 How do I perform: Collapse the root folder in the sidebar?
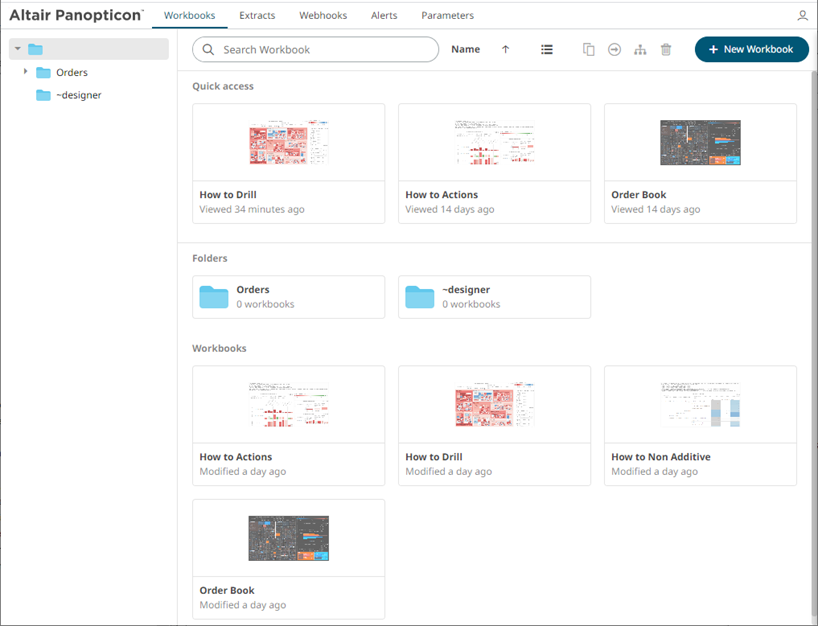click(16, 47)
